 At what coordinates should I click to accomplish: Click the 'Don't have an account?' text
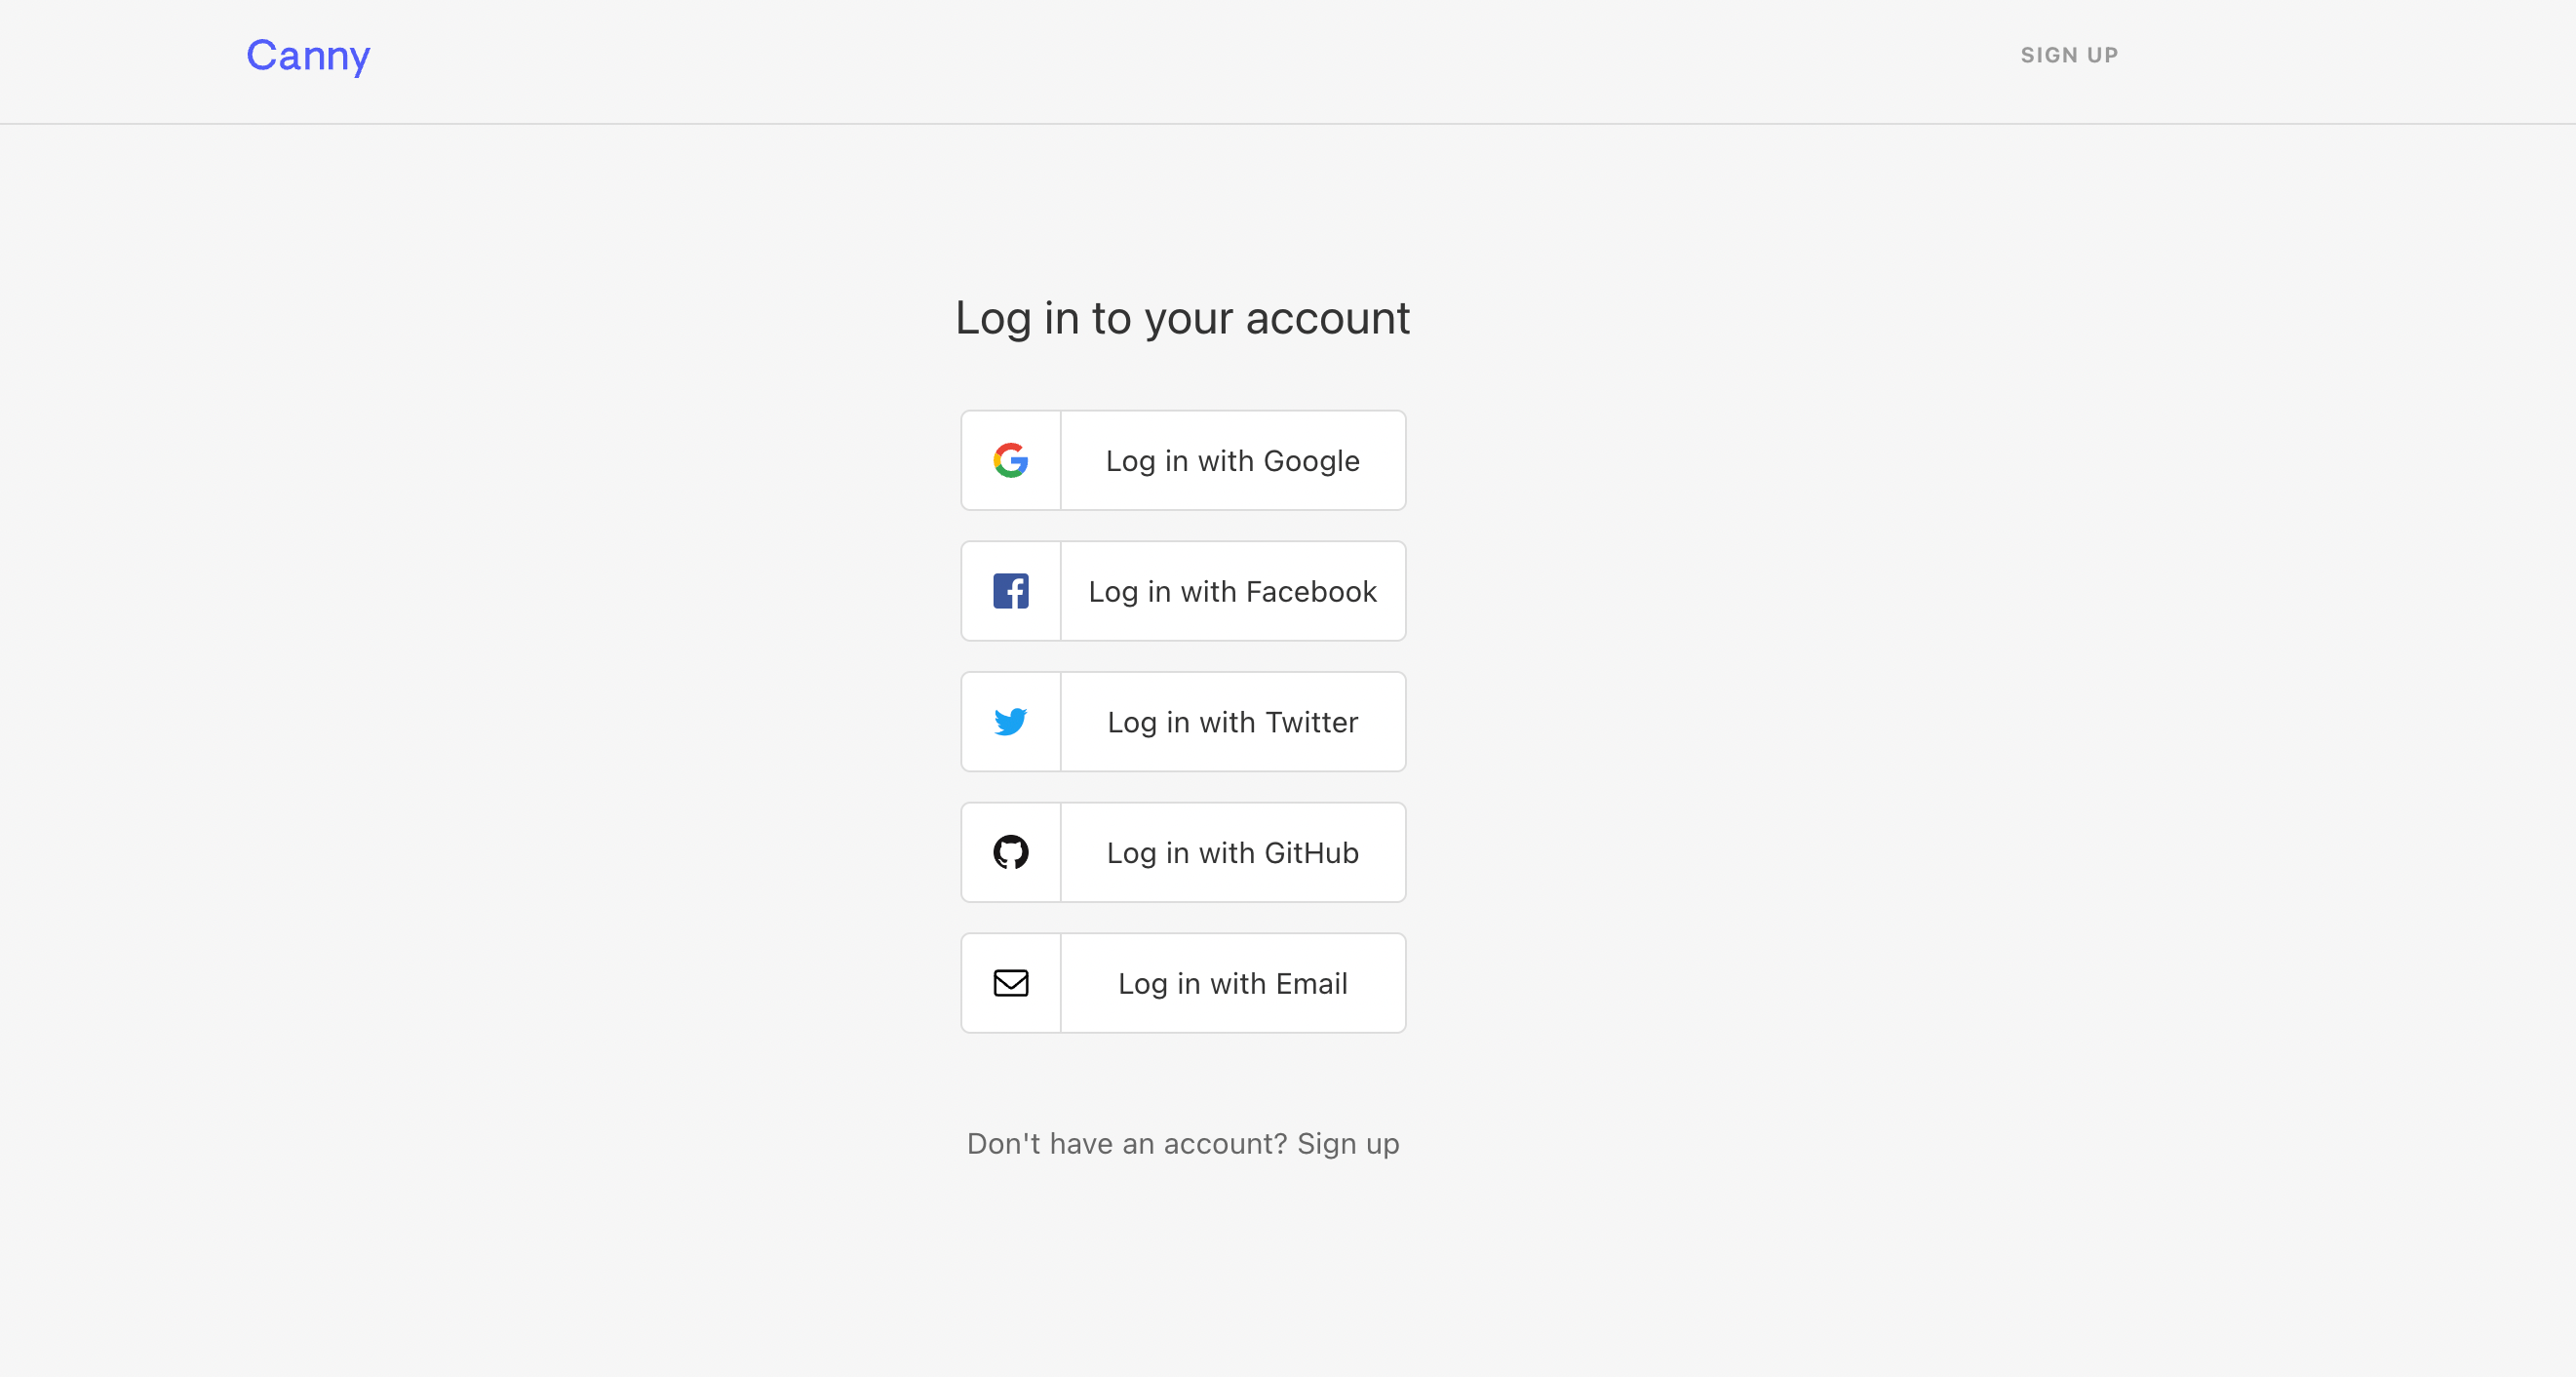point(1126,1143)
